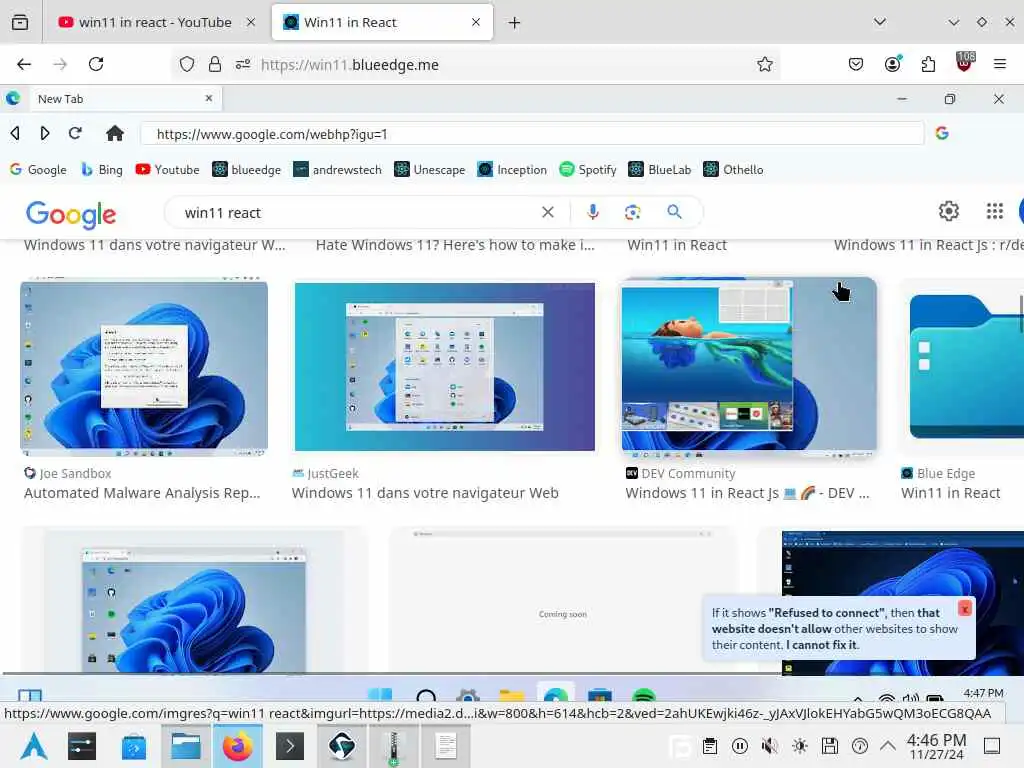
Task: Open the brightness tray icon
Action: coord(799,746)
